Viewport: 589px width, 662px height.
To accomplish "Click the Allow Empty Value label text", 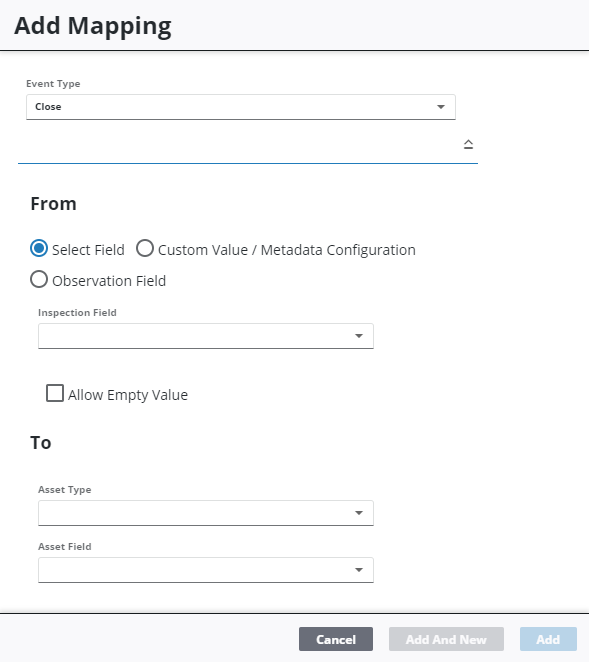I will point(128,395).
